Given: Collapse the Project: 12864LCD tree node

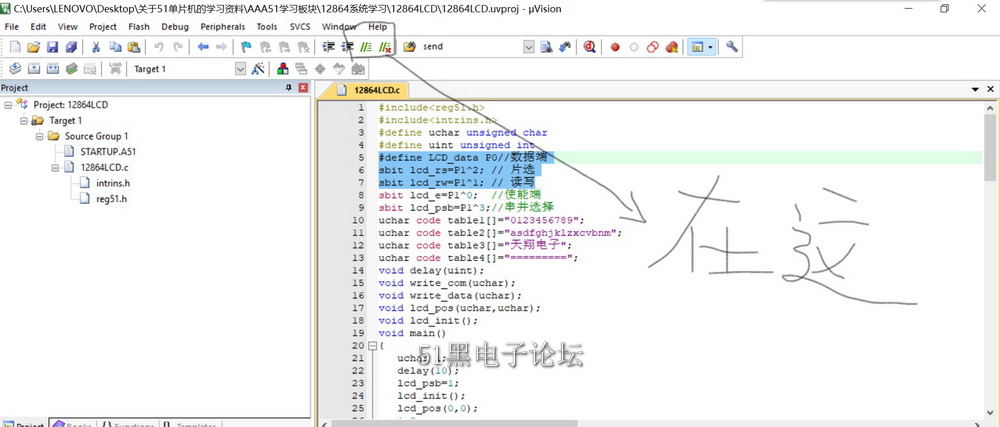Looking at the screenshot, I should (8, 105).
